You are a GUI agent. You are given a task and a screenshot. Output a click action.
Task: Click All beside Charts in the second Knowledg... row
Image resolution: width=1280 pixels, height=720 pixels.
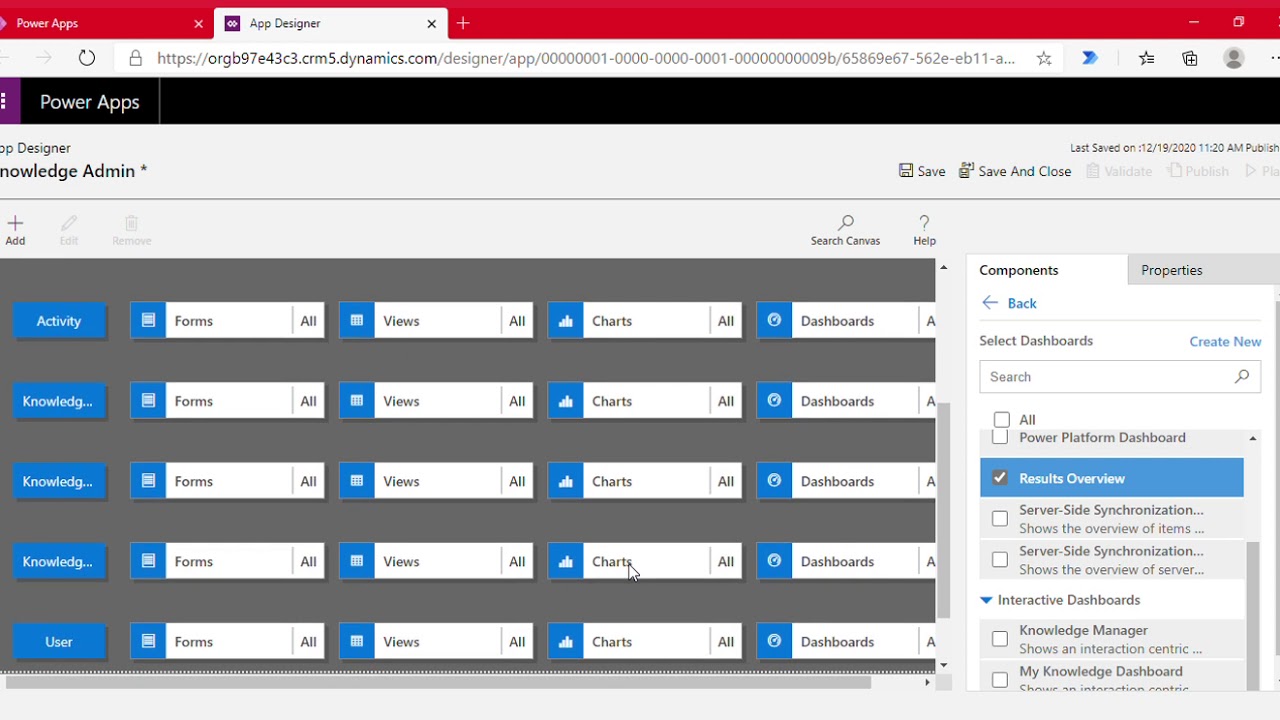[x=726, y=481]
